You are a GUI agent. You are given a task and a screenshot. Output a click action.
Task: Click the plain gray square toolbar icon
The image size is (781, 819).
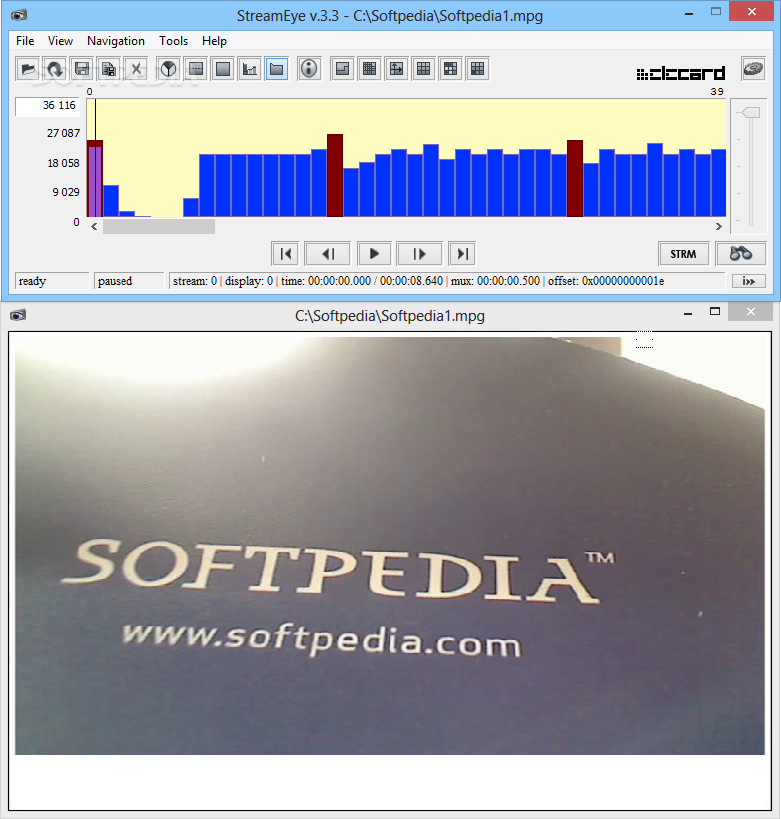223,69
